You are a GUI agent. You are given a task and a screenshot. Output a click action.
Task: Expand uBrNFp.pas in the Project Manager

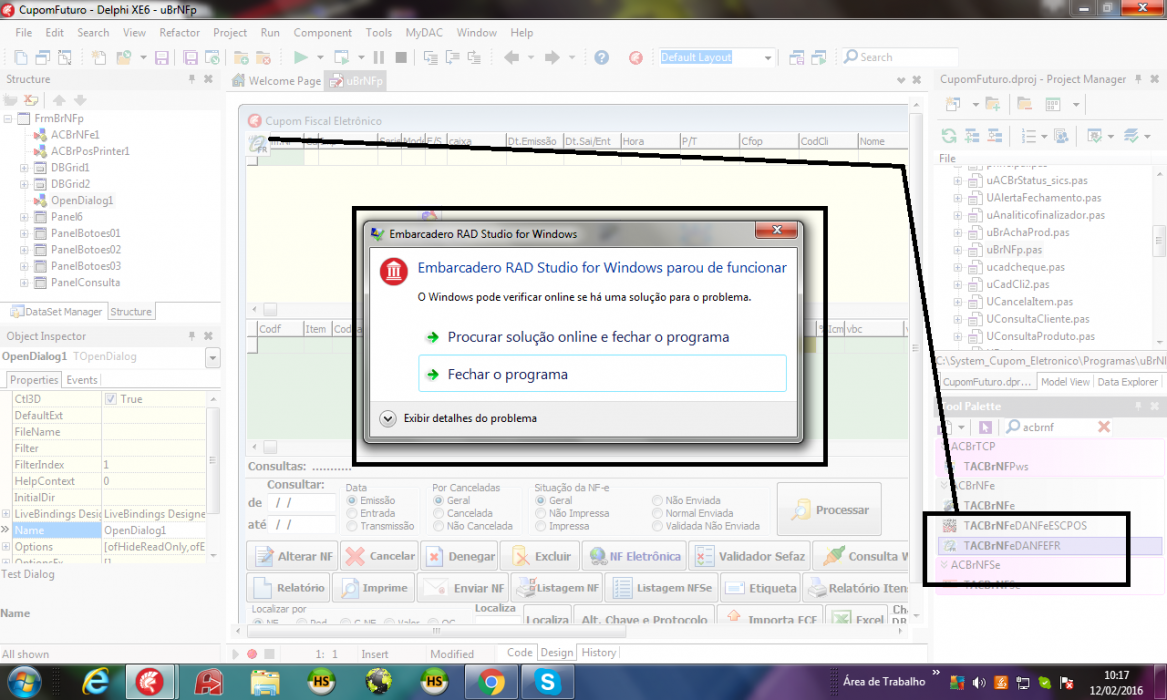[958, 250]
